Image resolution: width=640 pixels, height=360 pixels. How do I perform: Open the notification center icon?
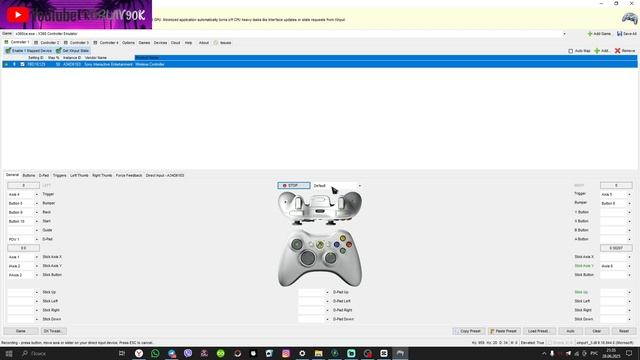pyautogui.click(x=629, y=353)
